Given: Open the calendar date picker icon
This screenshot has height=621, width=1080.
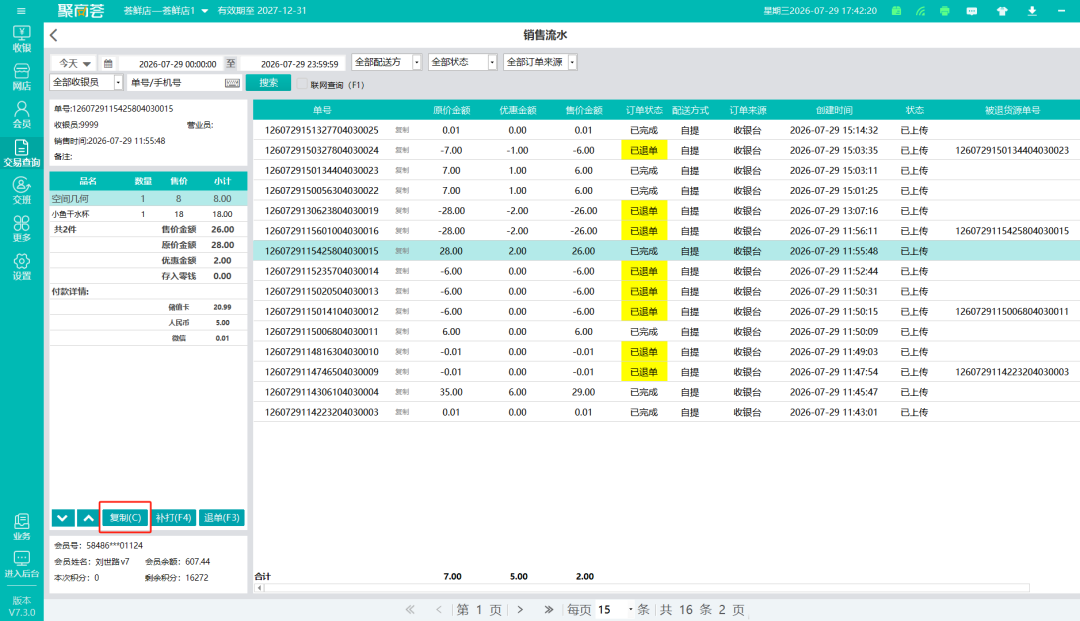Looking at the screenshot, I should (x=108, y=63).
